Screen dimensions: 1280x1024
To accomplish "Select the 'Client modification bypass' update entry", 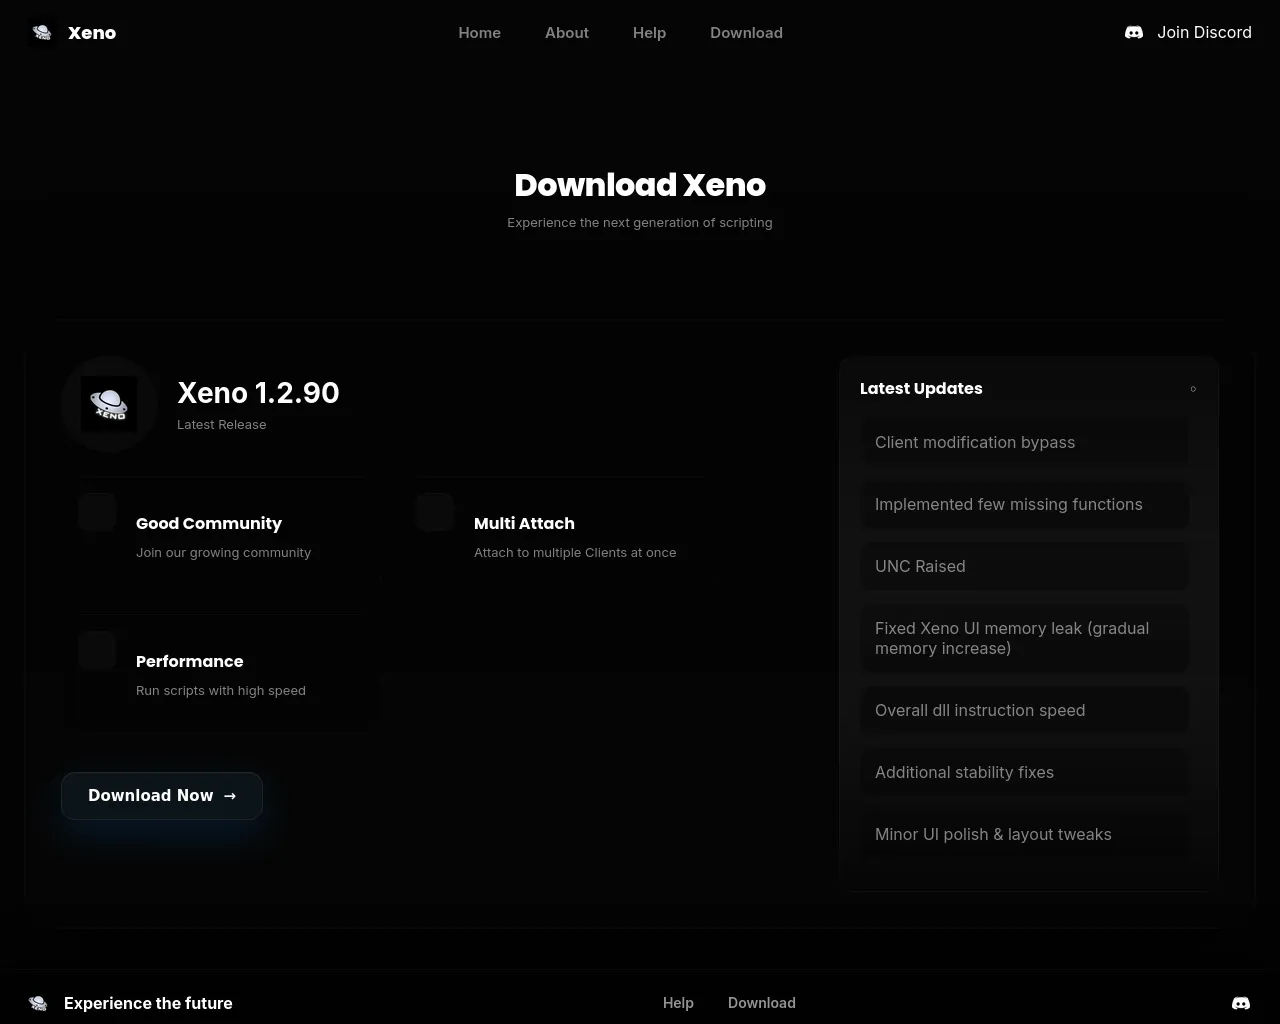I will [1026, 442].
